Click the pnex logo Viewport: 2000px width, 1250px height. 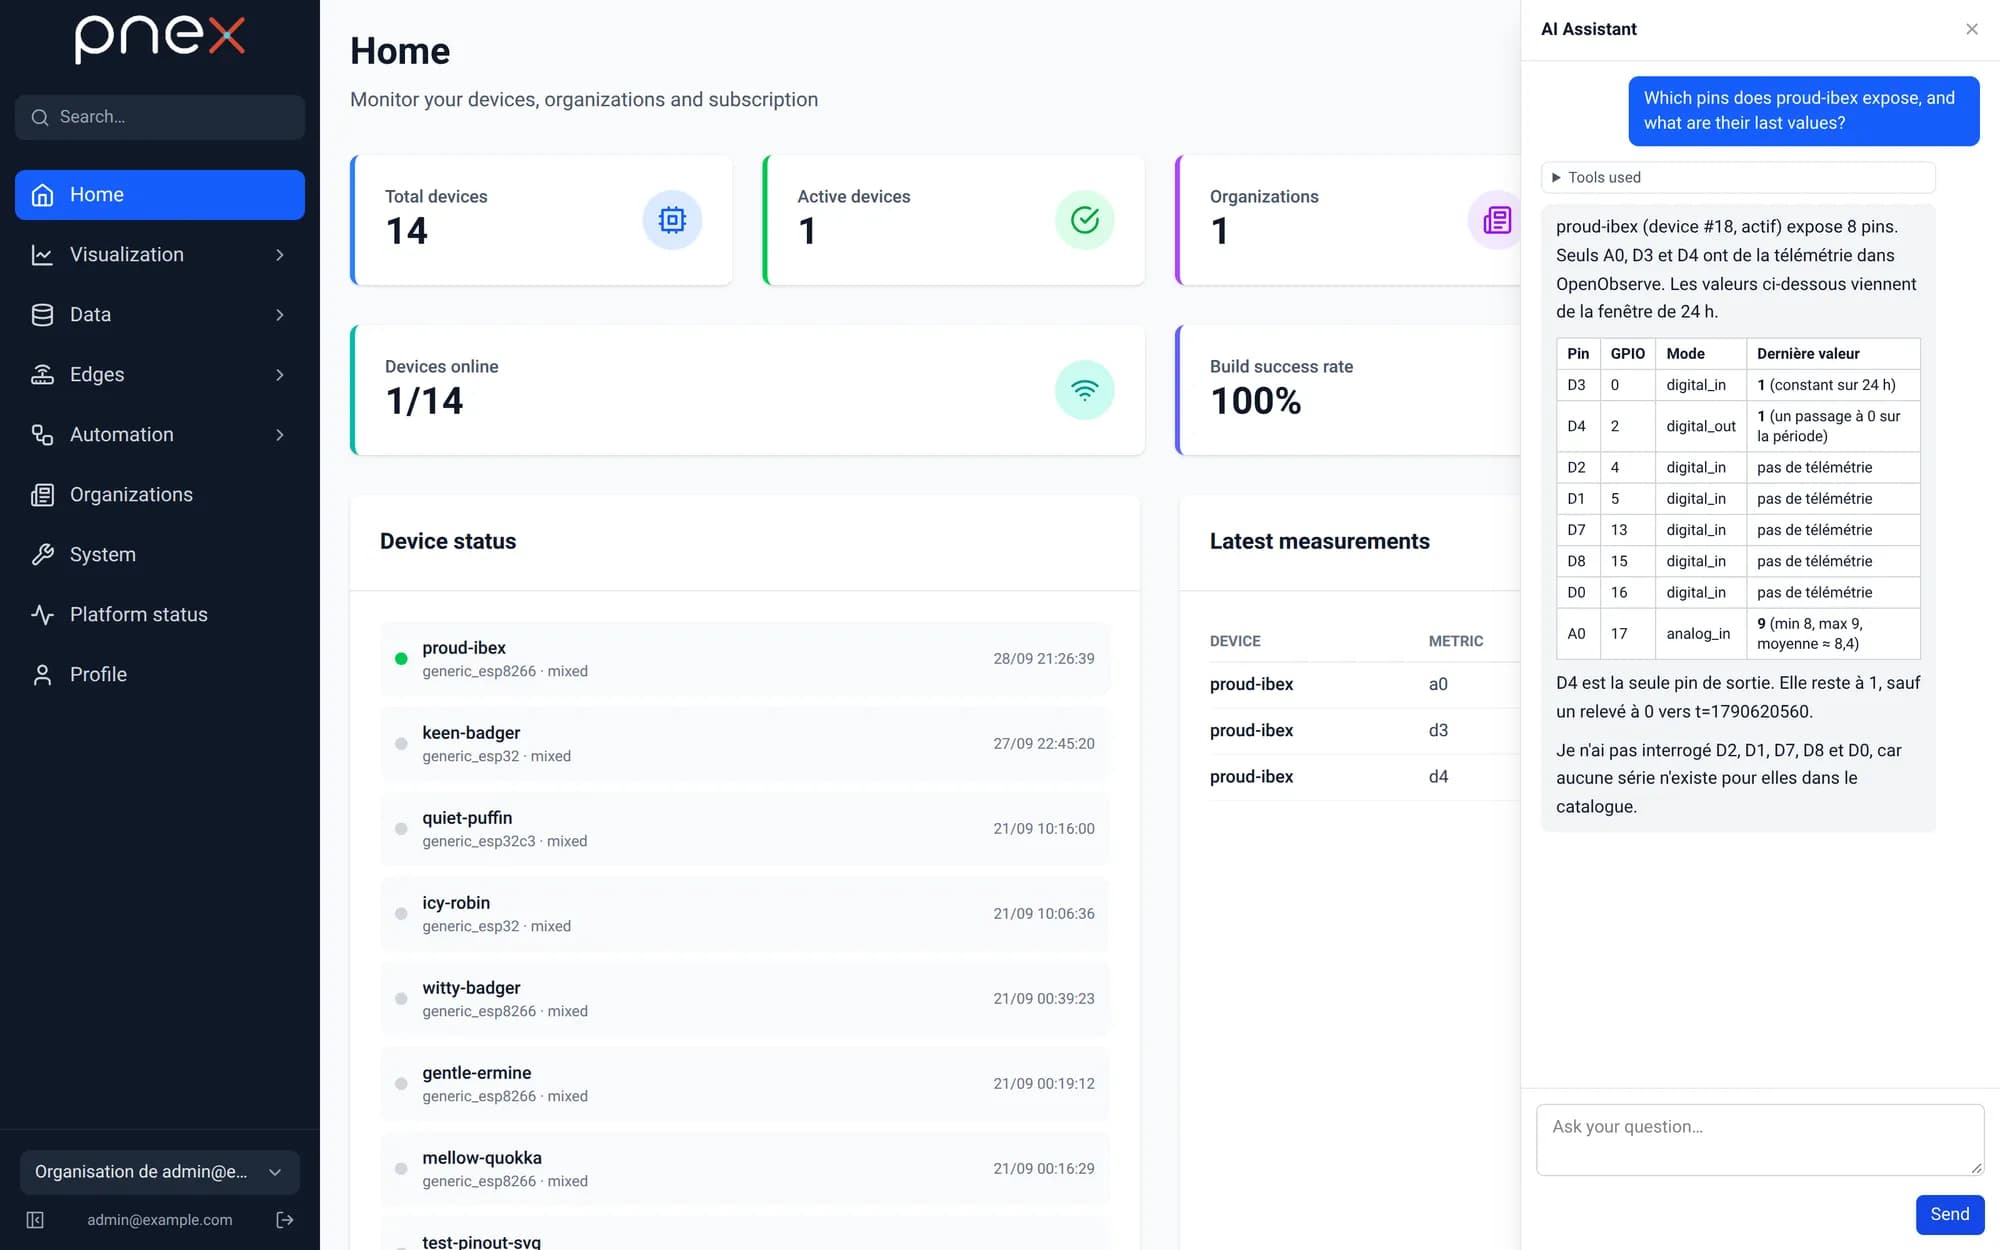tap(160, 39)
